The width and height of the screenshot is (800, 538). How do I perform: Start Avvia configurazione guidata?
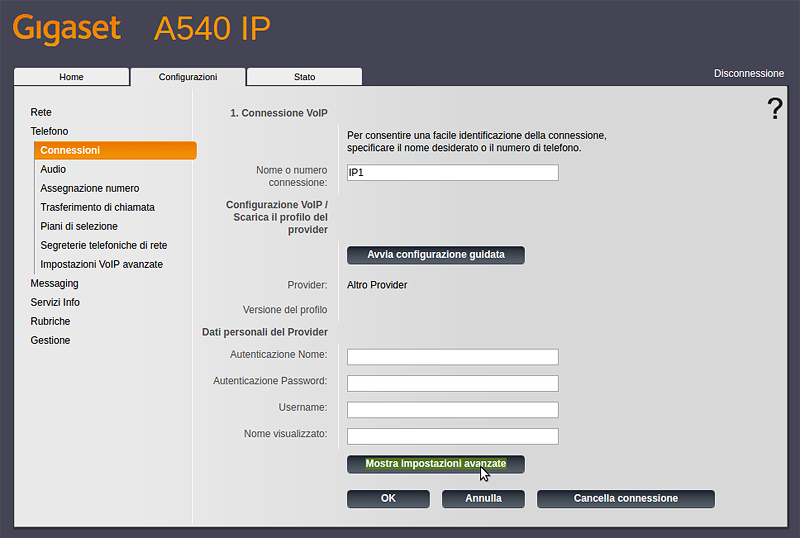click(x=436, y=255)
